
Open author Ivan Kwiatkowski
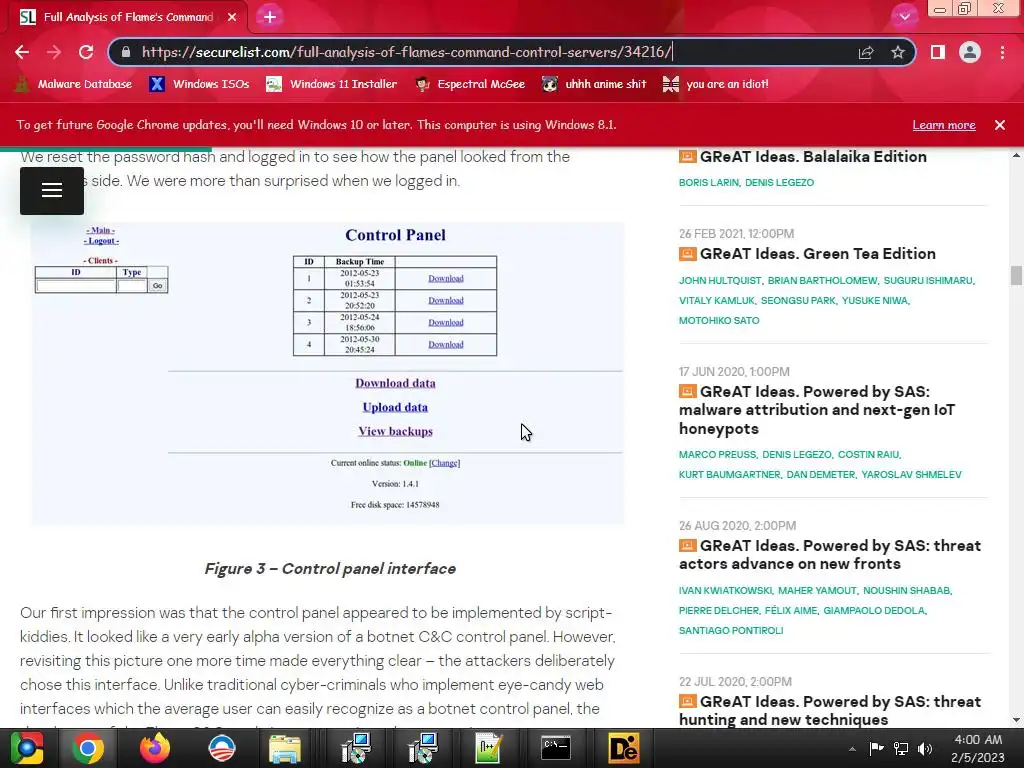pos(726,590)
